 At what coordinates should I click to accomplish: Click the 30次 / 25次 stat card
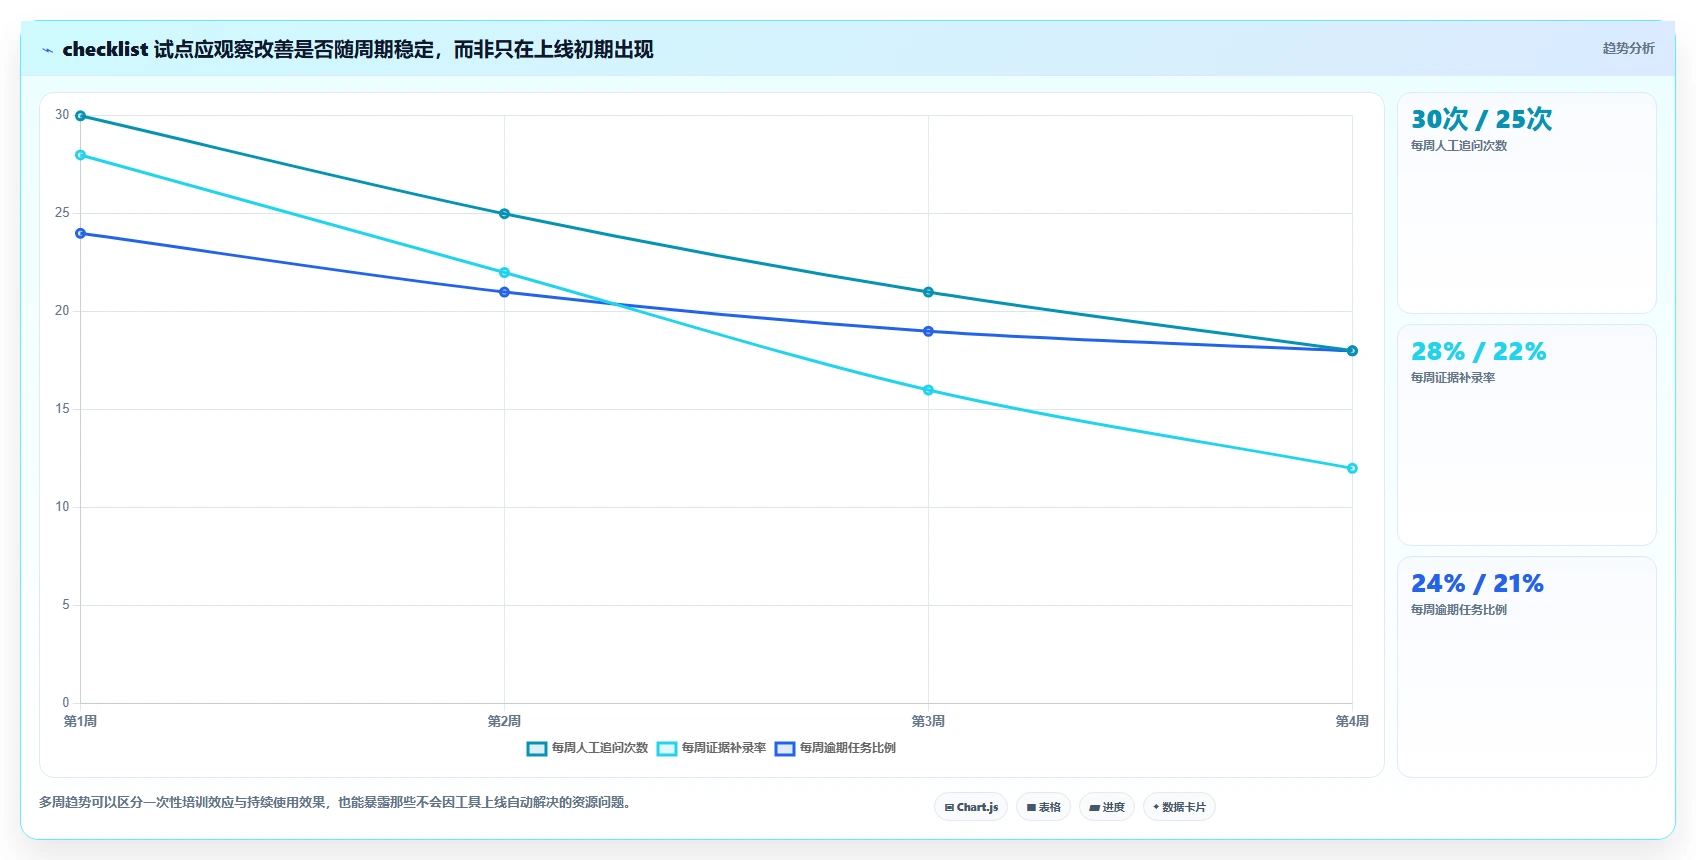pyautogui.click(x=1527, y=203)
